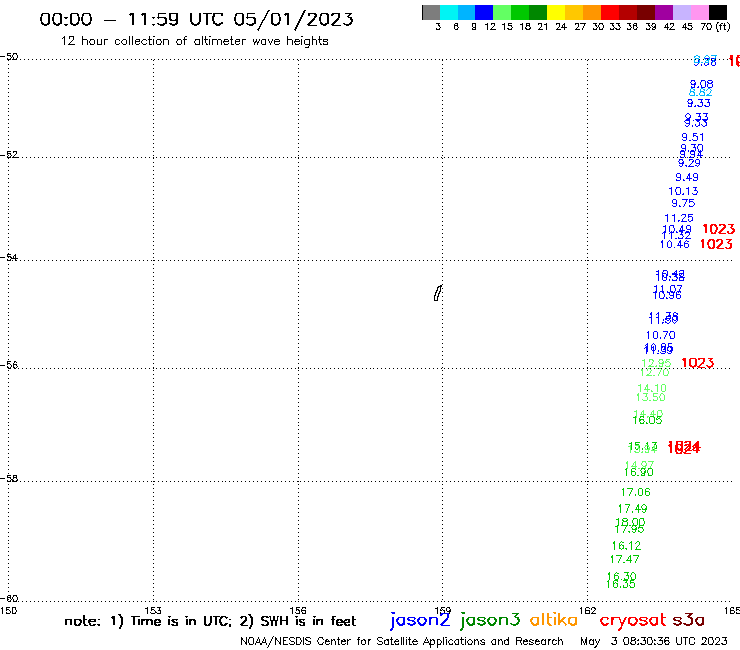Click the wave height value 9.49
Viewport: 740px width, 650px height.
coord(687,177)
